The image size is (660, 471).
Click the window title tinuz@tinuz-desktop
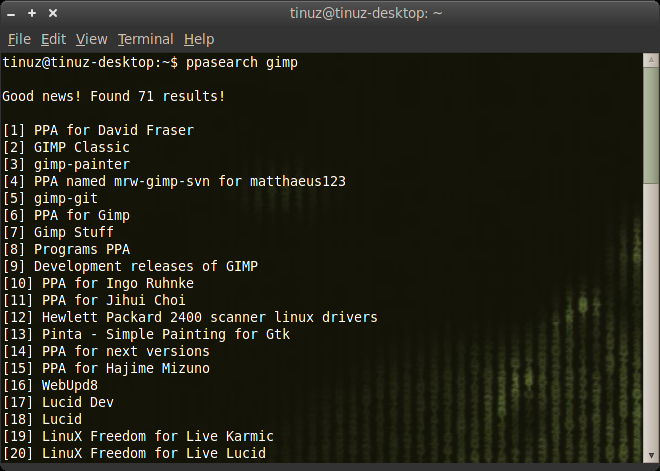coord(366,13)
